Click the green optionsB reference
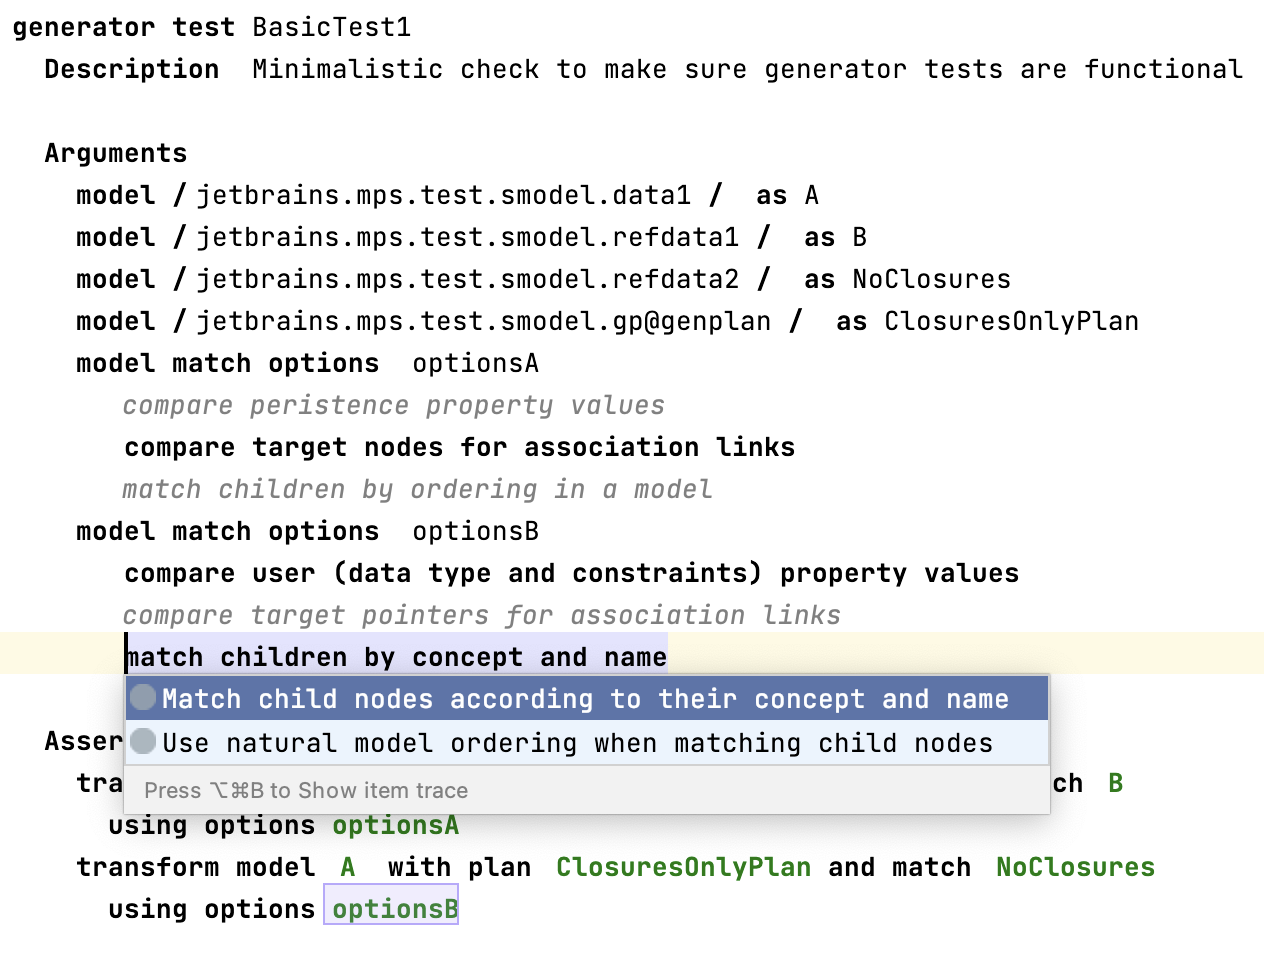This screenshot has width=1264, height=964. 394,909
